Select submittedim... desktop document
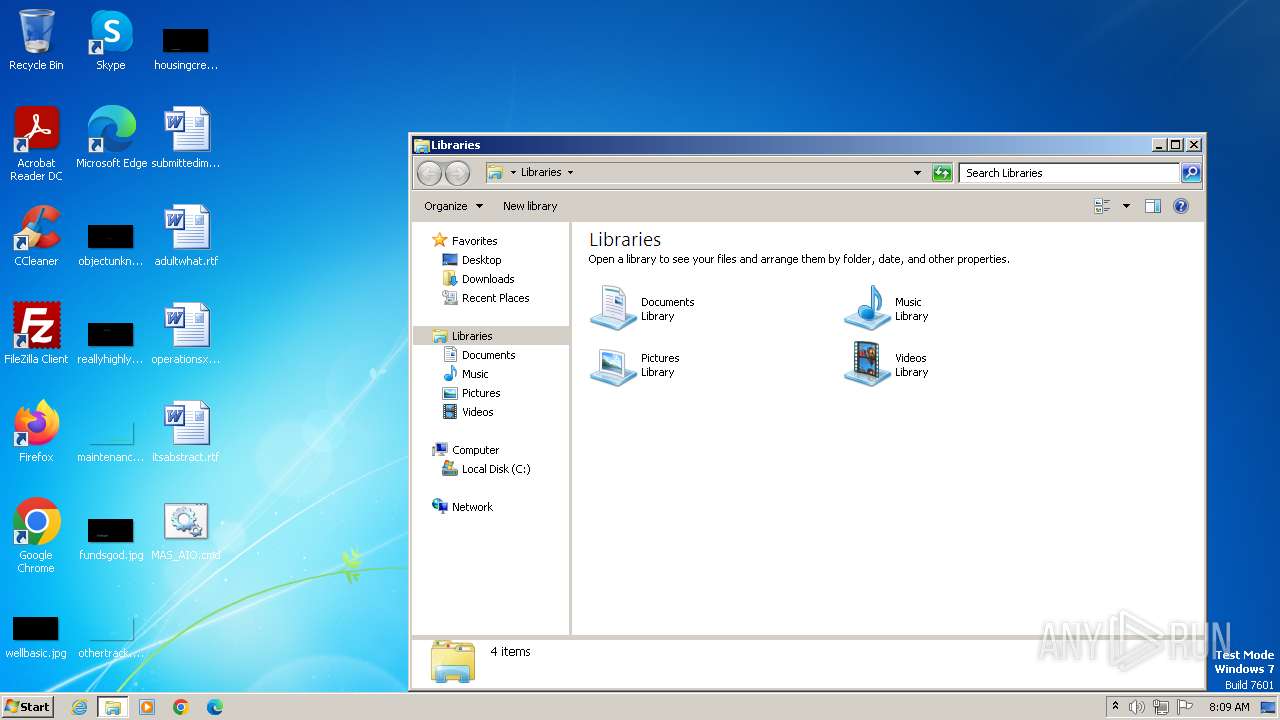This screenshot has height=720, width=1280. click(186, 138)
